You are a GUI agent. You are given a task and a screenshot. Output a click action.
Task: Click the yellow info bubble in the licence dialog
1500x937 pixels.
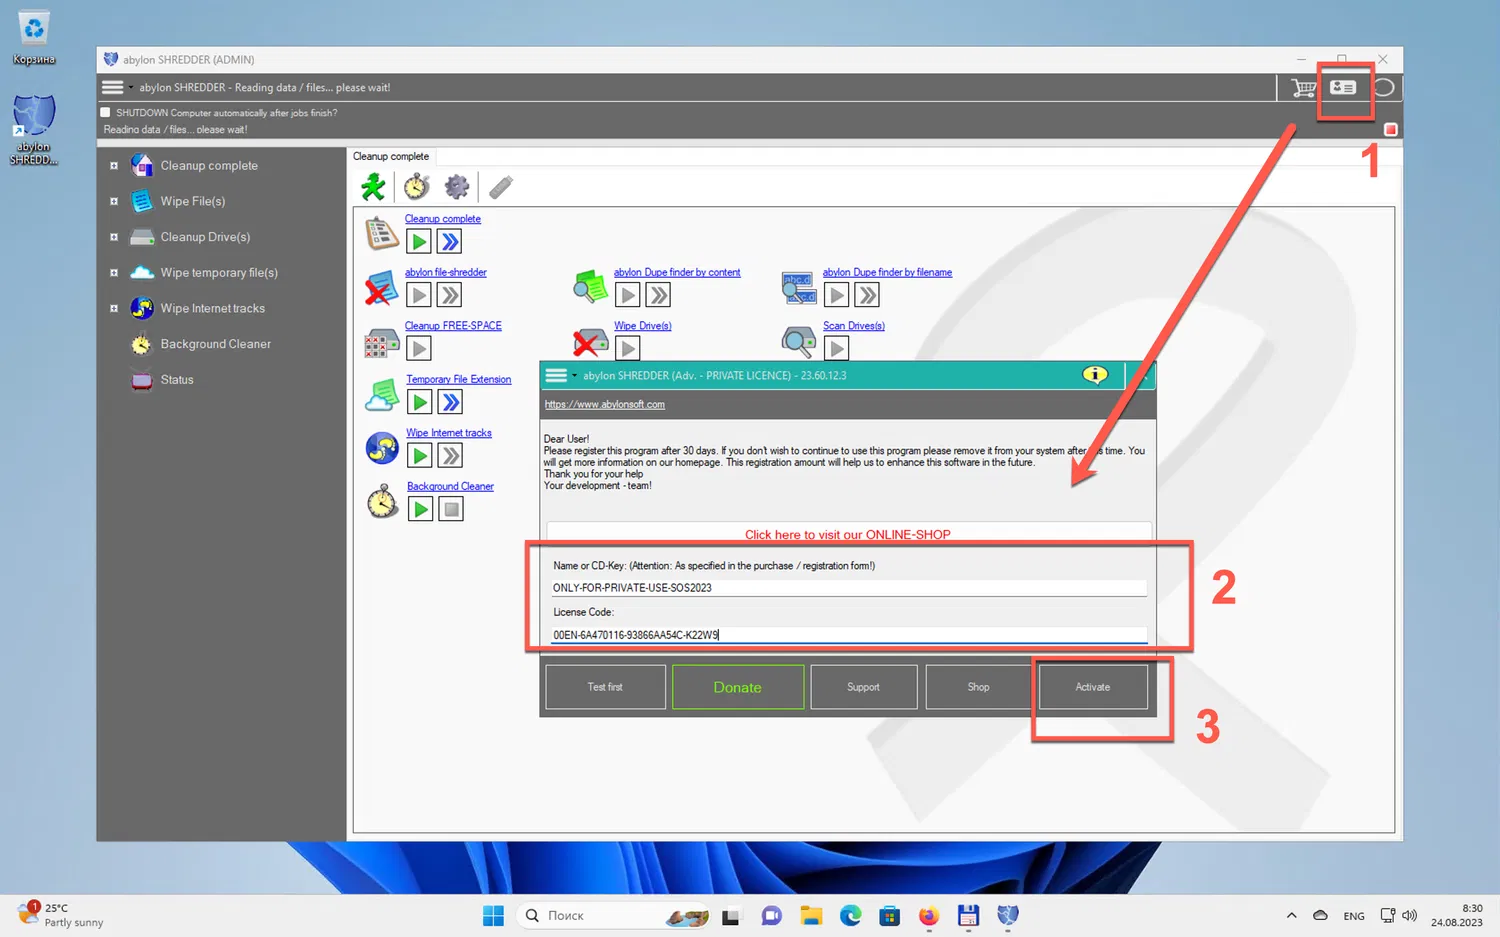tap(1095, 375)
